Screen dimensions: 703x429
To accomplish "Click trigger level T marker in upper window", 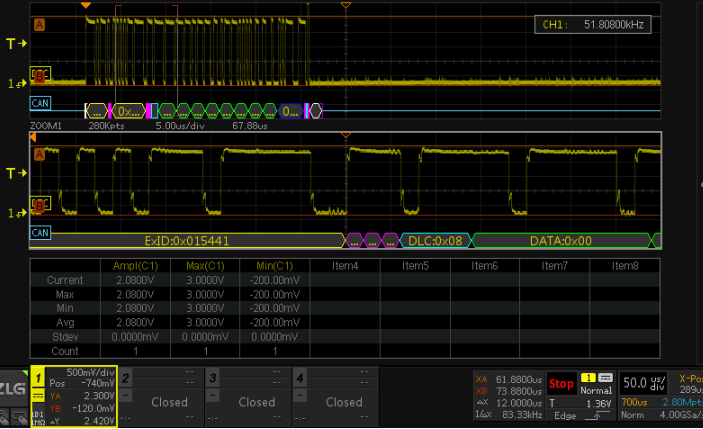I will pyautogui.click(x=16, y=43).
